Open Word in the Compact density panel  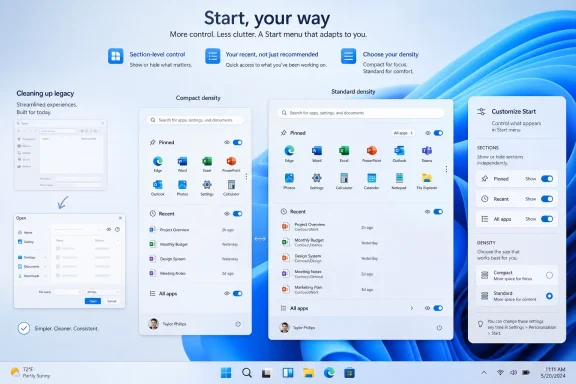[x=182, y=161]
